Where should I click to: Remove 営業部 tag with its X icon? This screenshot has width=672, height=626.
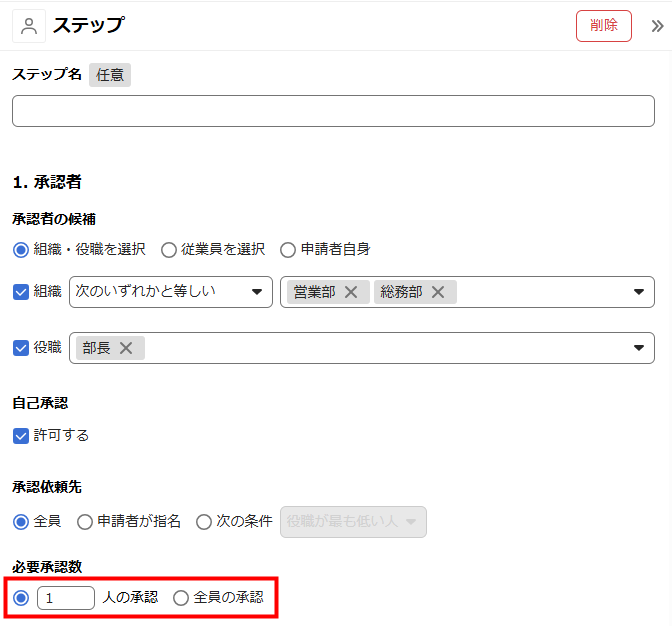tap(351, 292)
